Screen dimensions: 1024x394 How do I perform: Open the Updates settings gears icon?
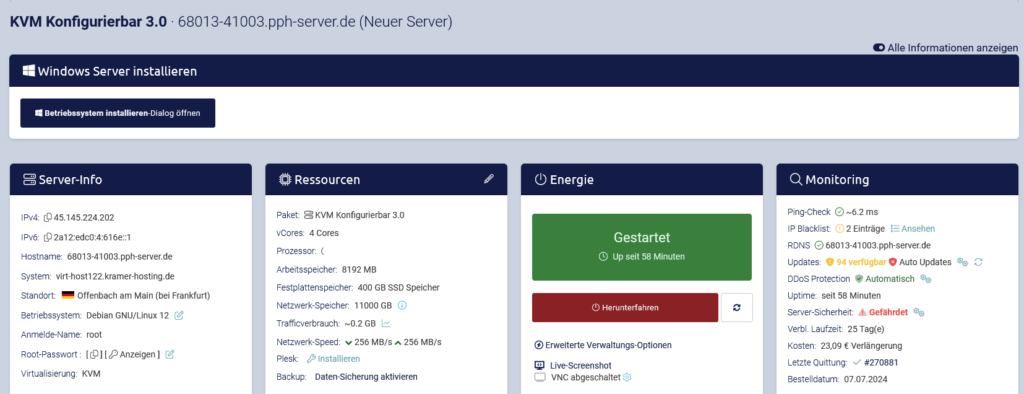coord(962,262)
